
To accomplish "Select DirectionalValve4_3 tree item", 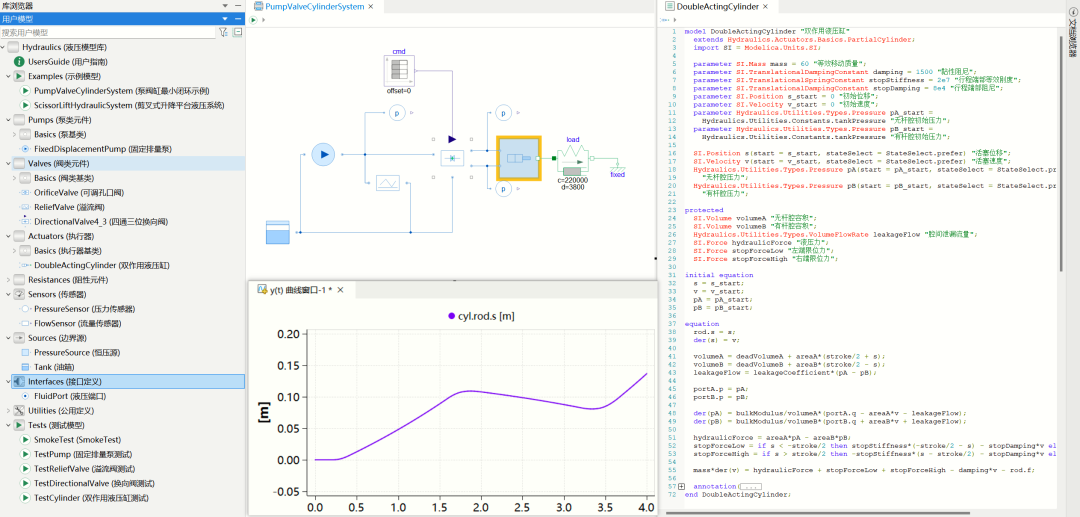I will [100, 222].
